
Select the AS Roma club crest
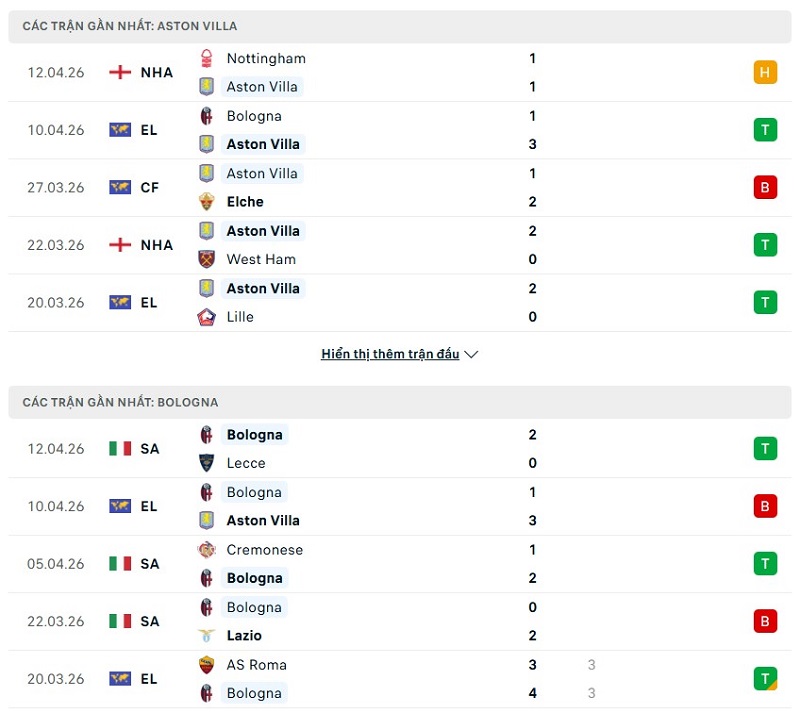[x=207, y=664]
